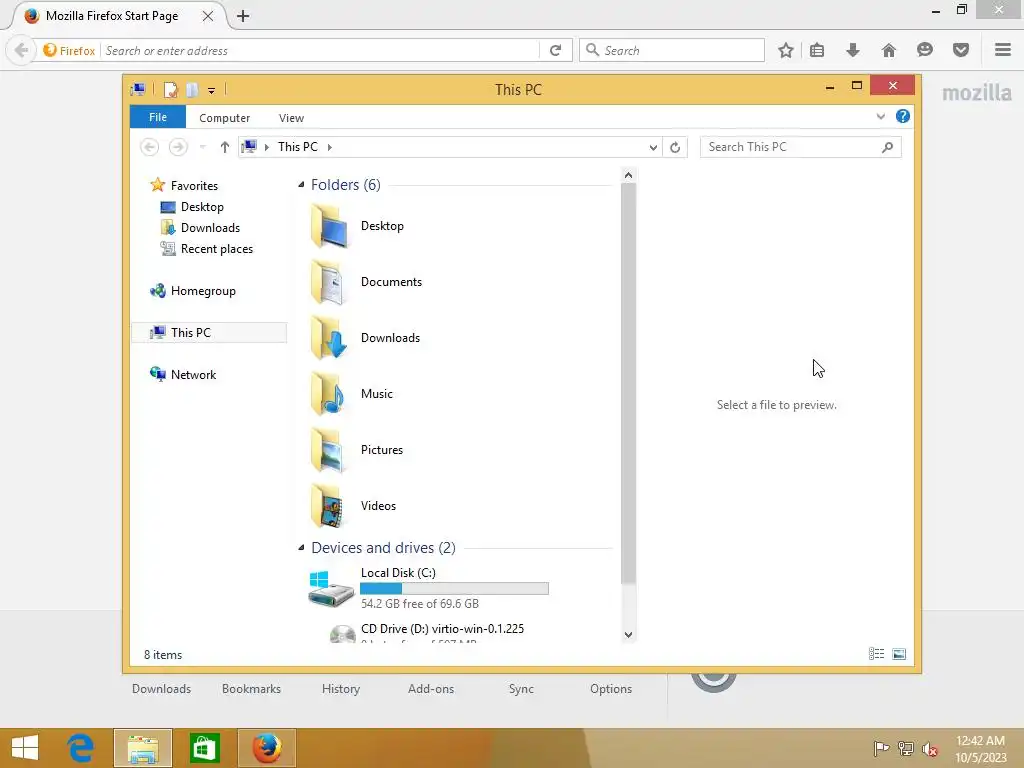
Task: Click the Firefox Search box
Action: point(672,50)
